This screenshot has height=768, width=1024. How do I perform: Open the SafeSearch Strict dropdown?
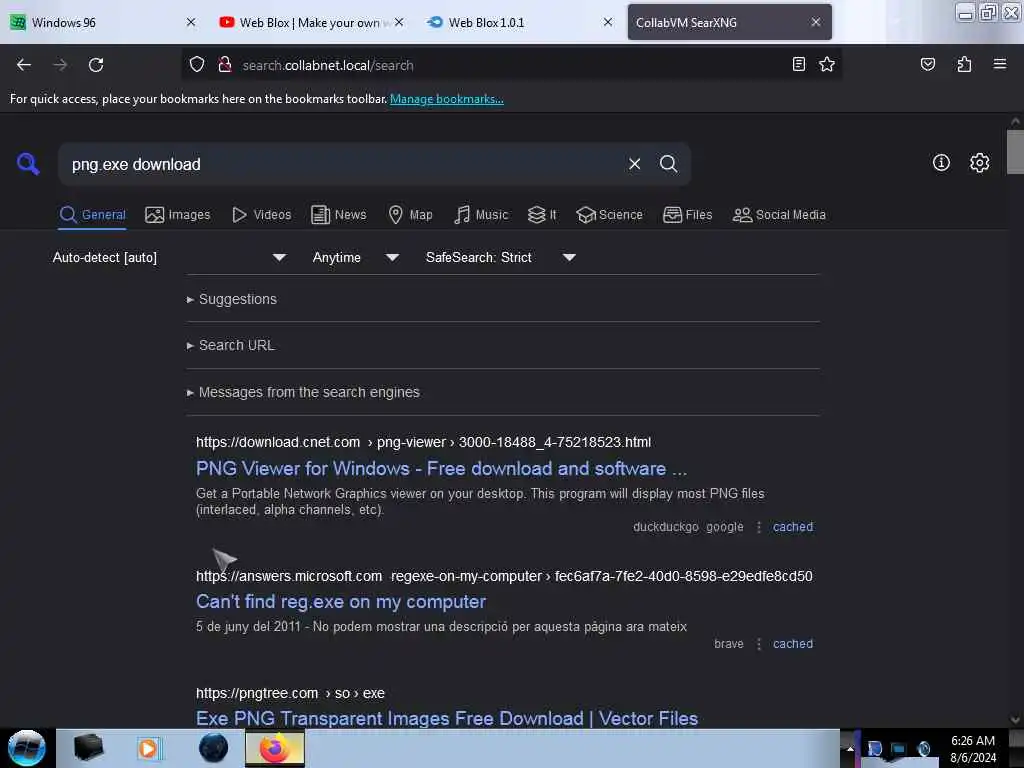(500, 257)
